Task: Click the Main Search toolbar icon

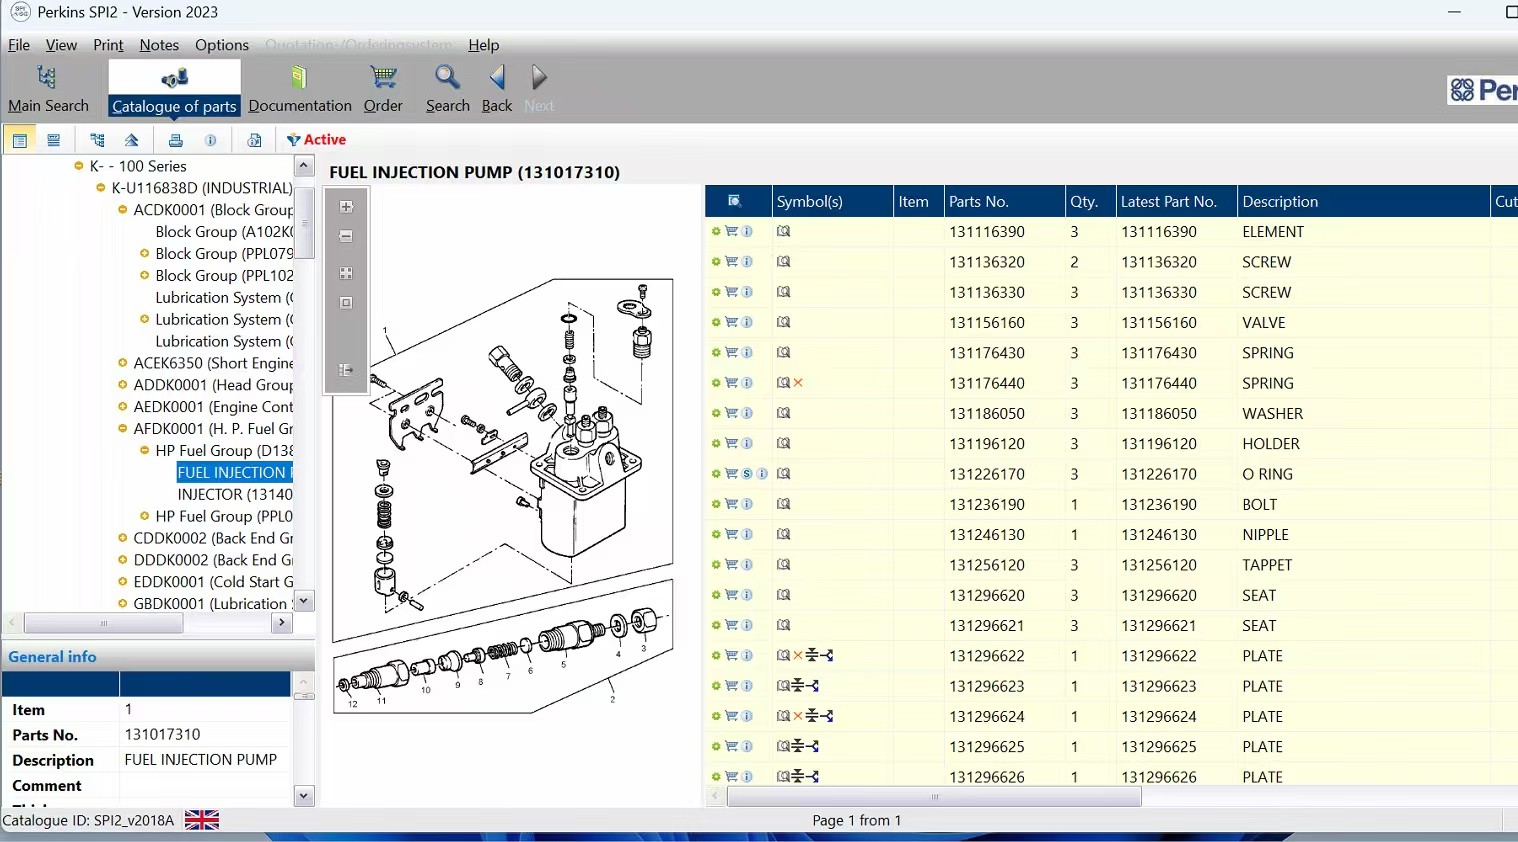Action: click(48, 88)
